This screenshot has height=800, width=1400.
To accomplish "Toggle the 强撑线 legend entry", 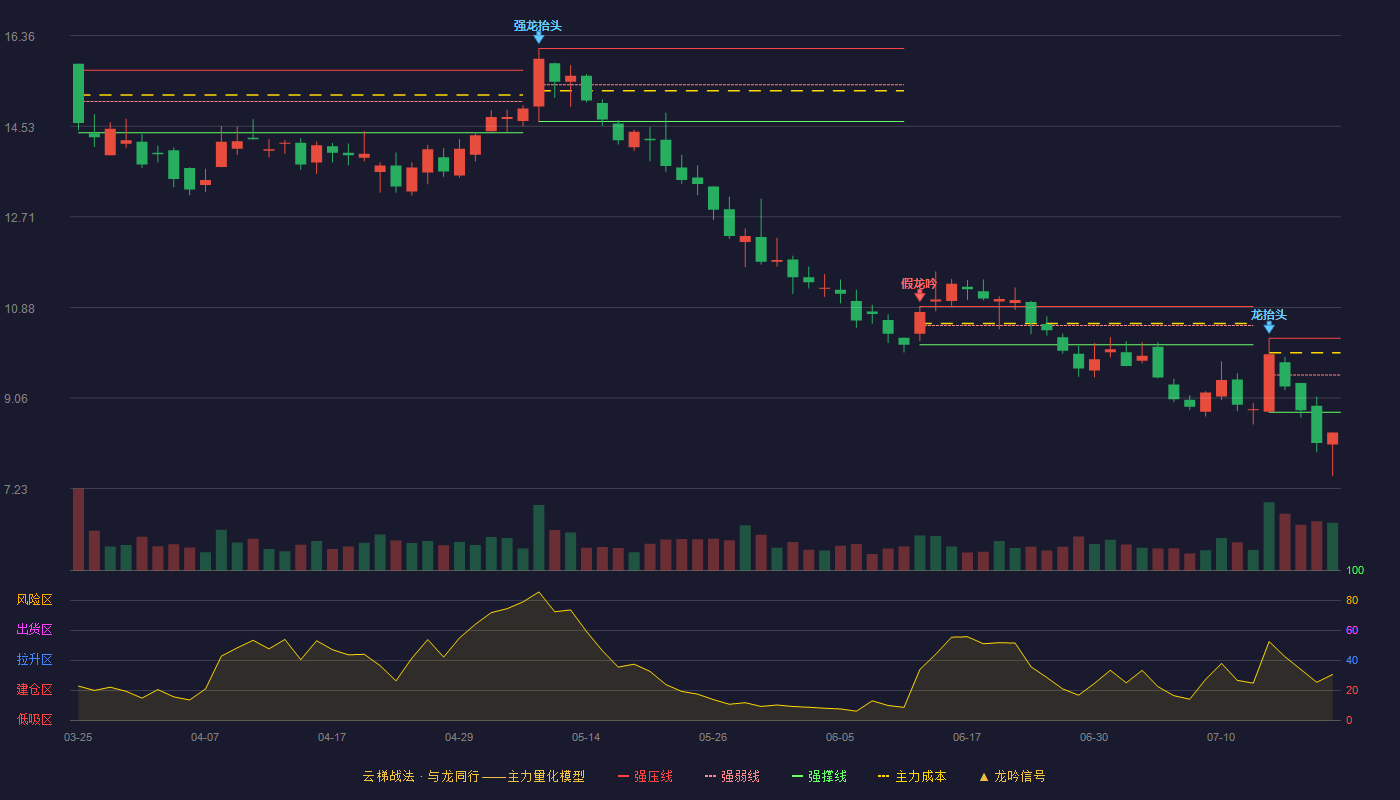I will [x=820, y=776].
